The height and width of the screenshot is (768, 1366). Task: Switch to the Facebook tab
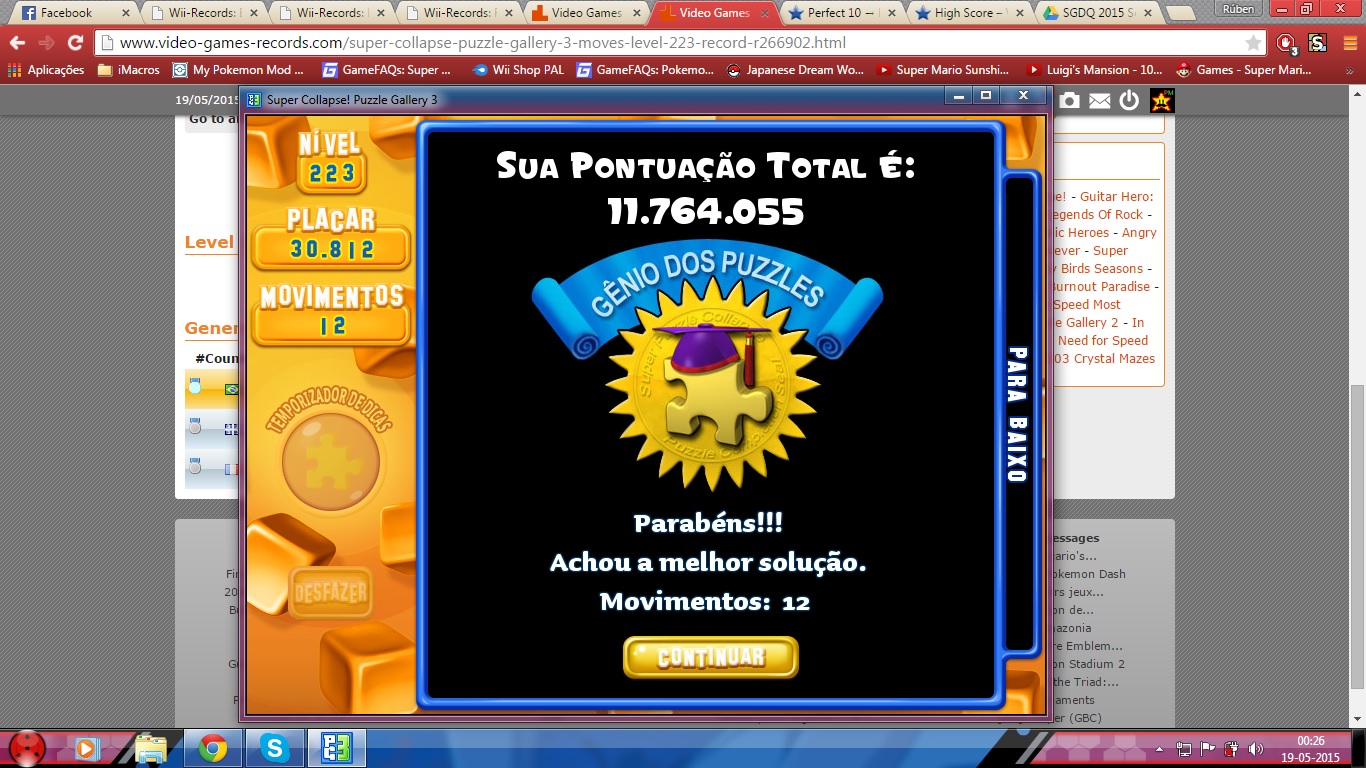(x=66, y=14)
